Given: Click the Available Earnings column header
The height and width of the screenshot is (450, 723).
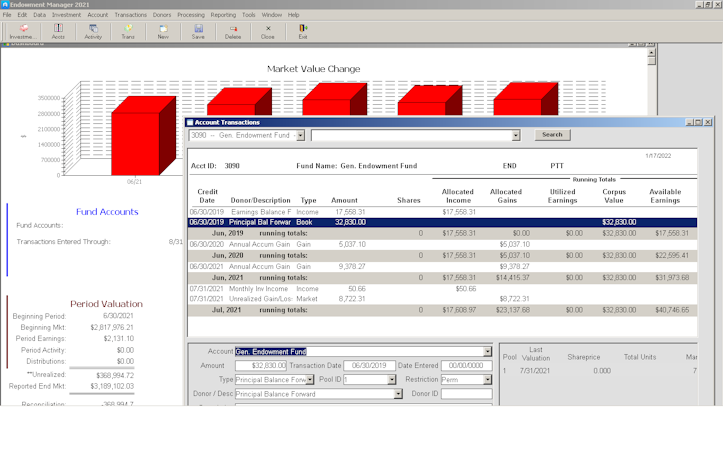Looking at the screenshot, I should (x=665, y=196).
